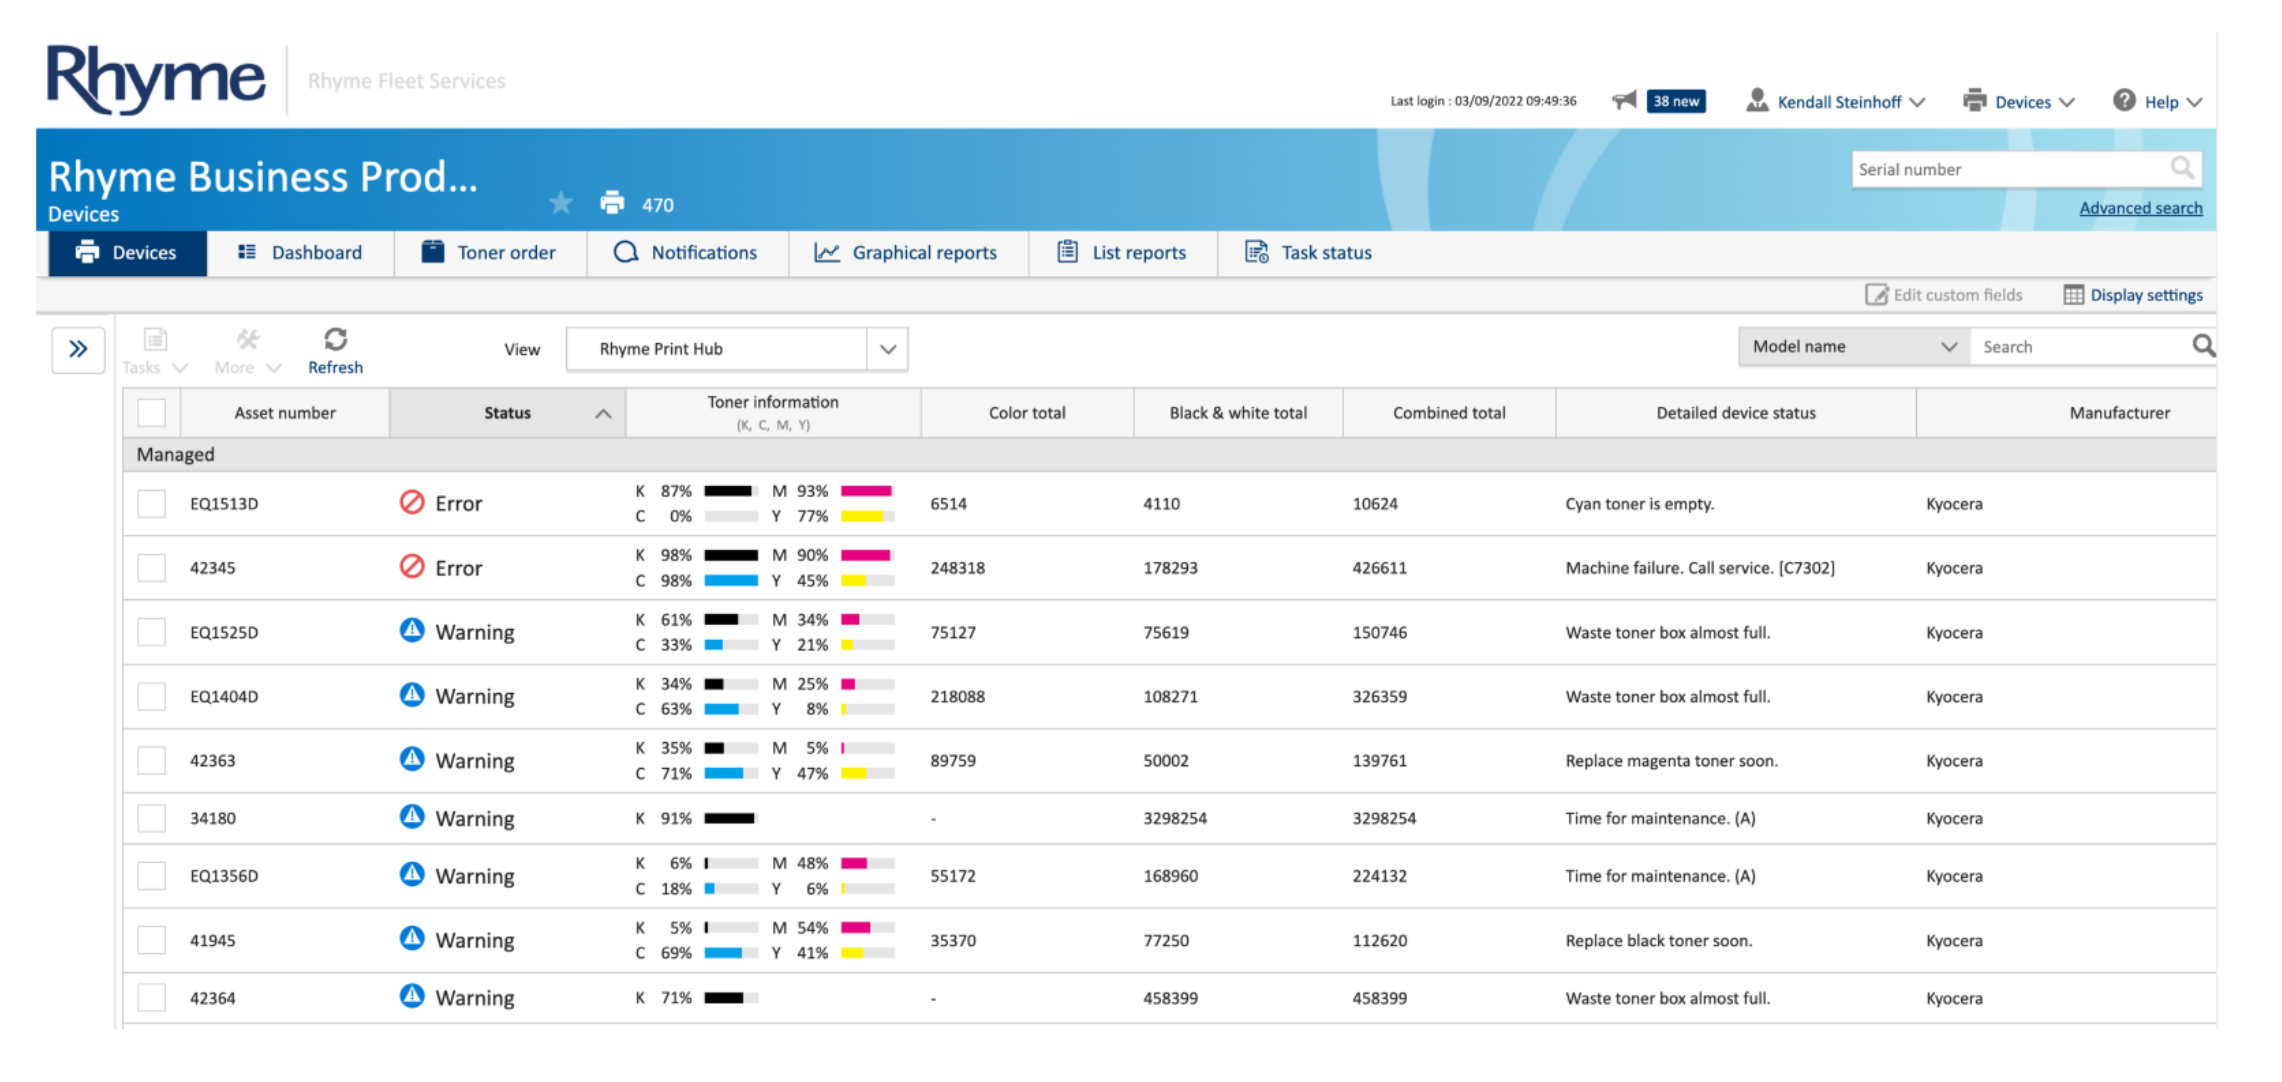2282x1082 pixels.
Task: Click the Combined total column header
Action: click(x=1449, y=413)
